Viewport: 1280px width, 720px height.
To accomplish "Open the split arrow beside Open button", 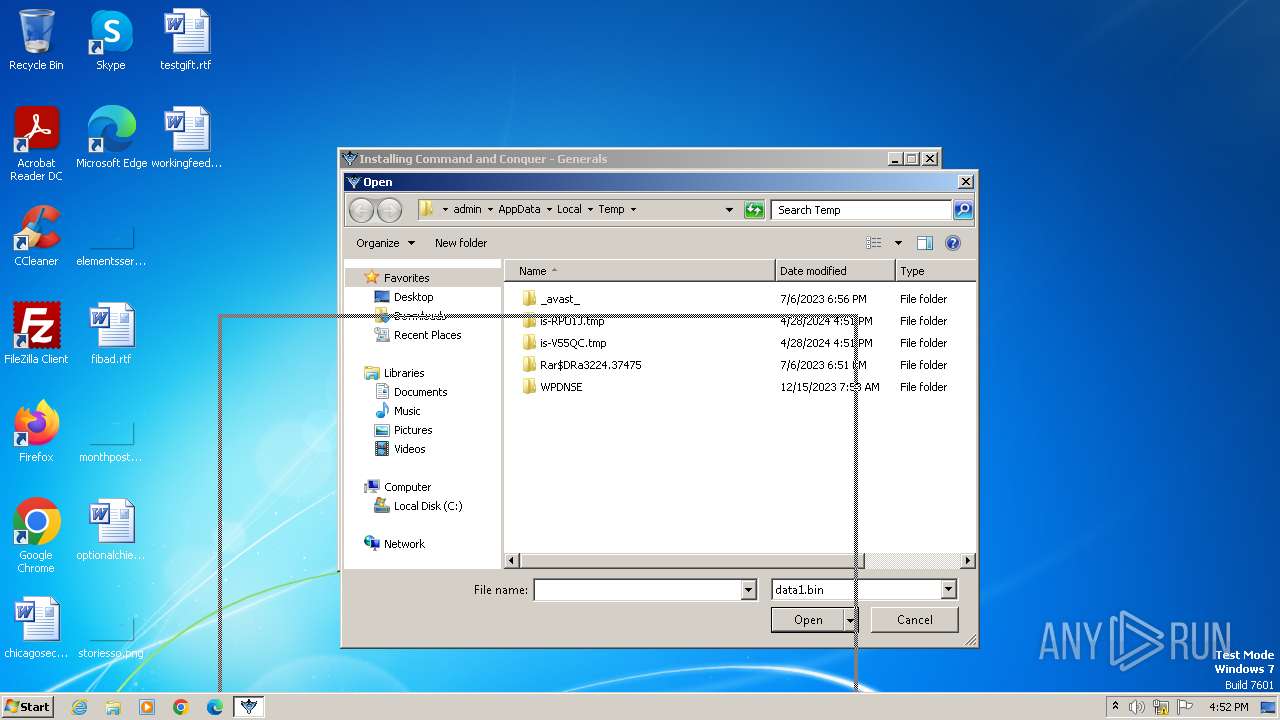I will (851, 620).
